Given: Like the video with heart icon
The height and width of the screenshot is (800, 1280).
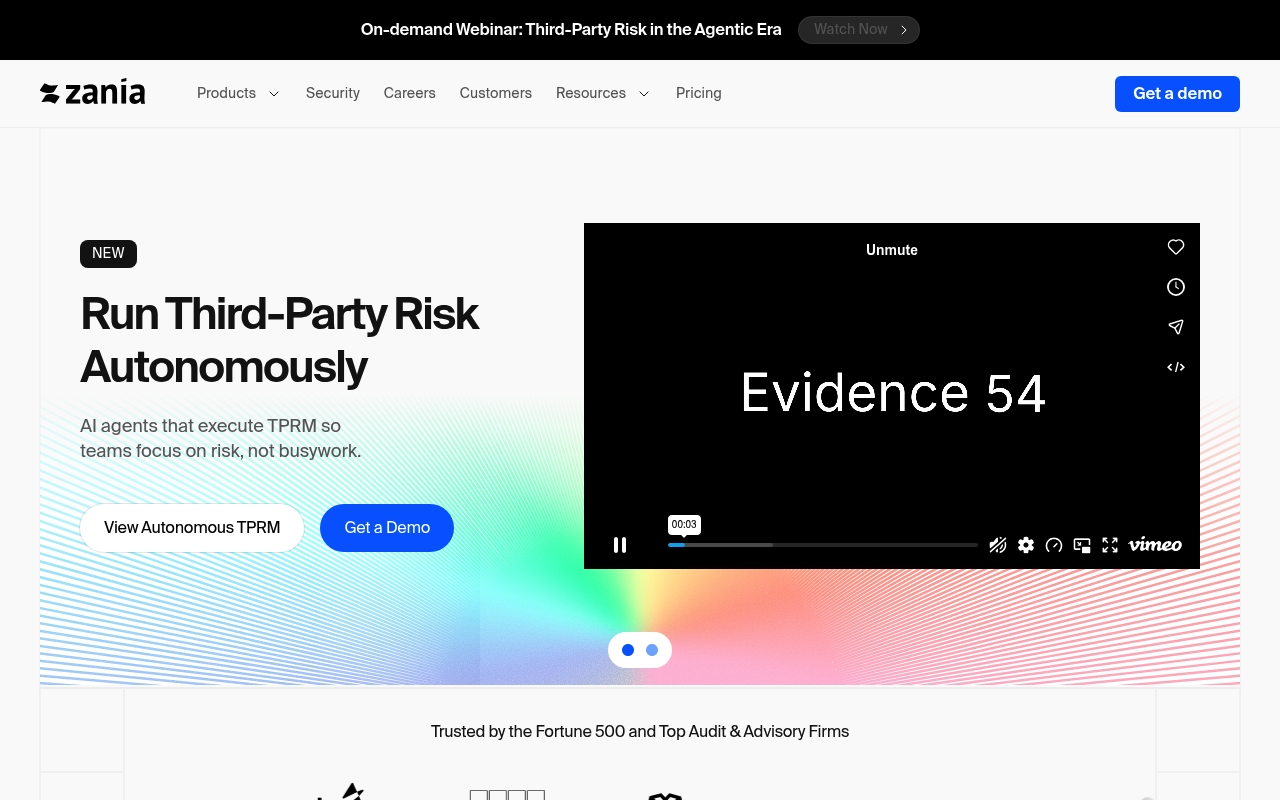Looking at the screenshot, I should click(1176, 247).
